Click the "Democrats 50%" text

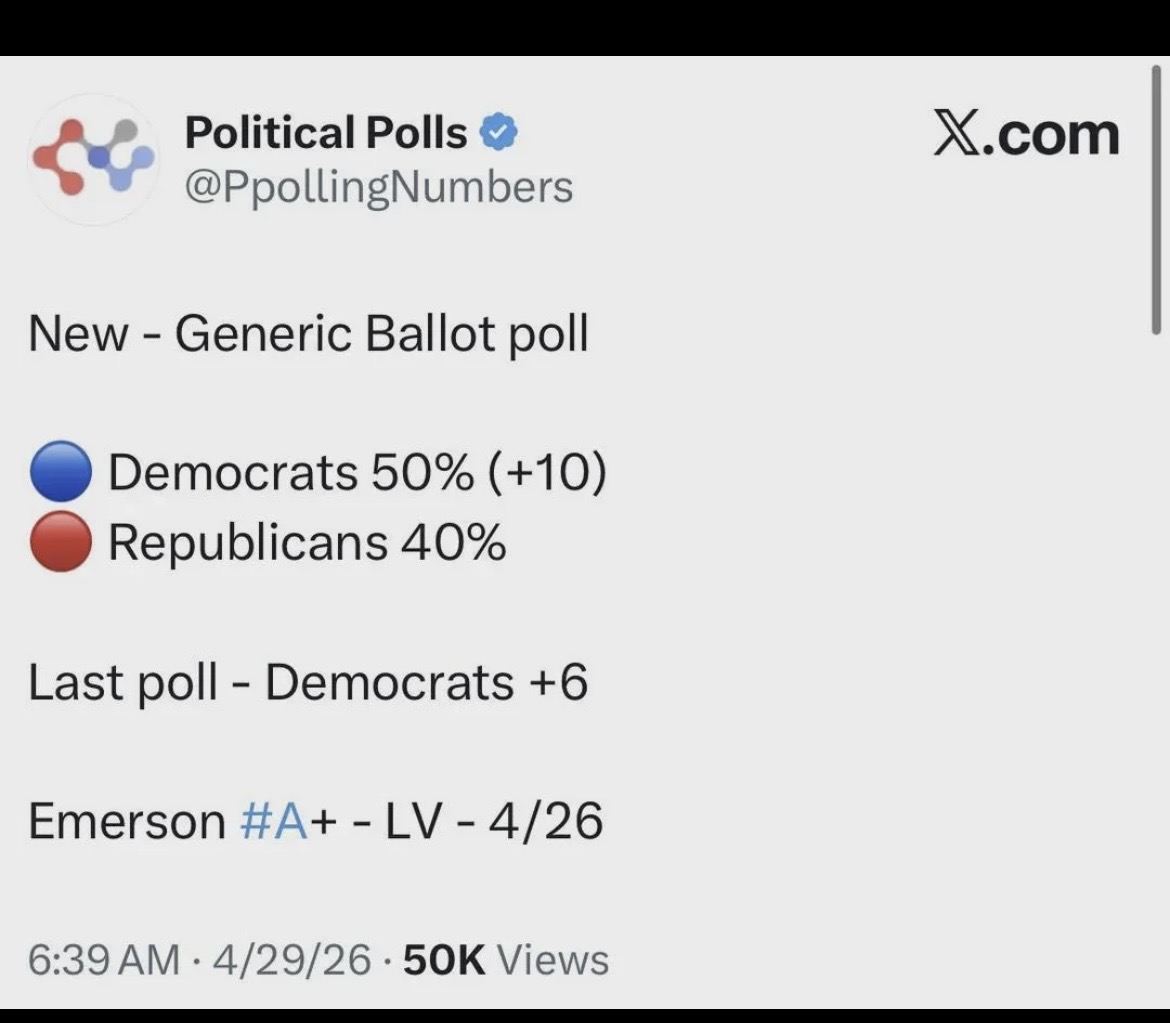291,473
